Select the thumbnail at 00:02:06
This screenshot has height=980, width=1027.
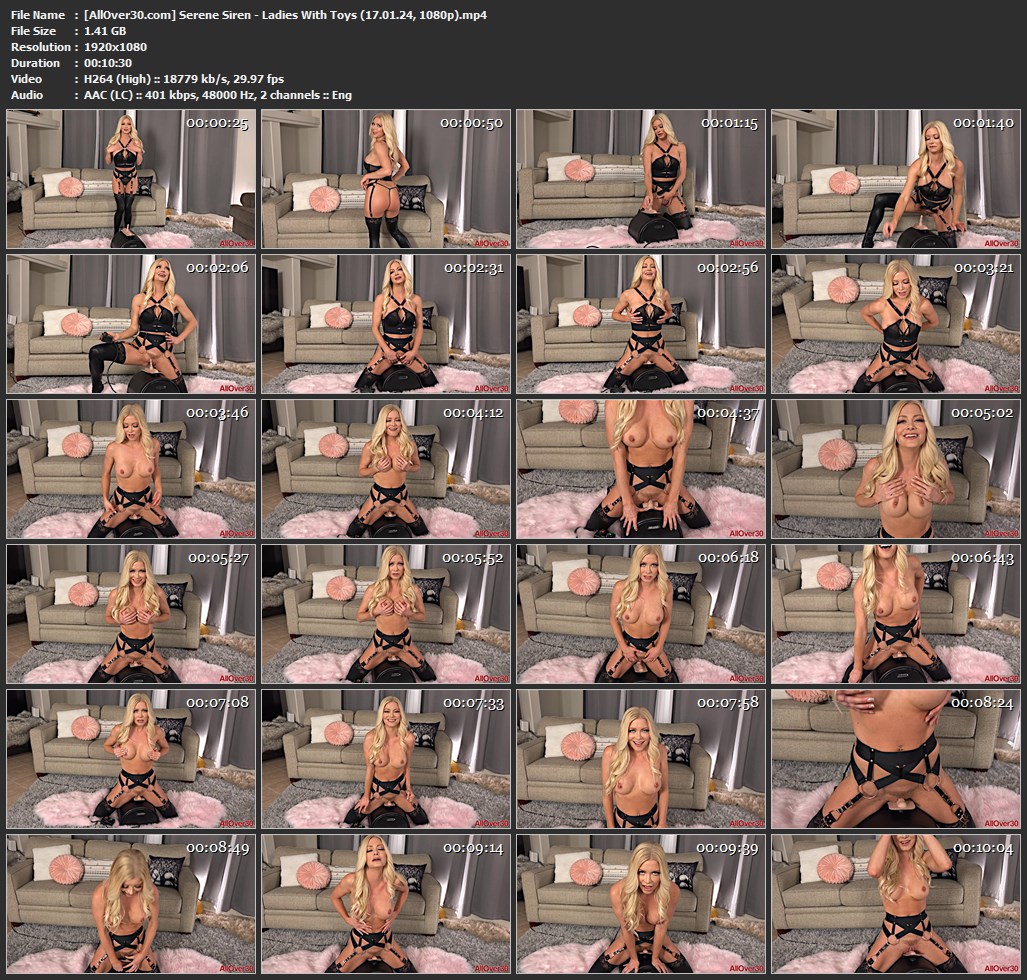pos(132,324)
